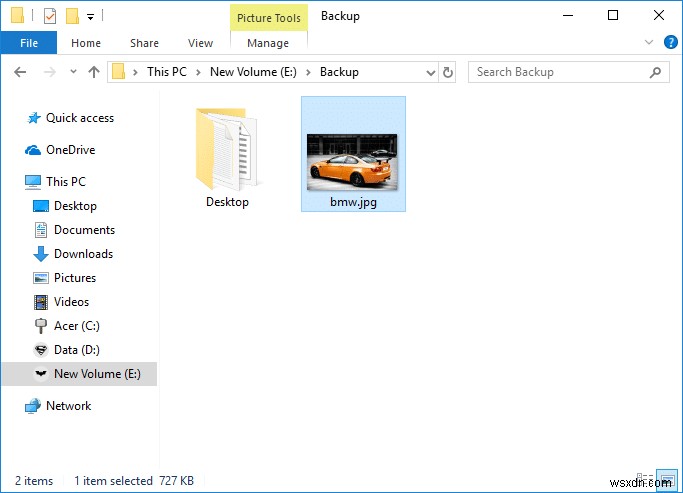
Task: Click the Documents page icon
Action: tap(41, 230)
